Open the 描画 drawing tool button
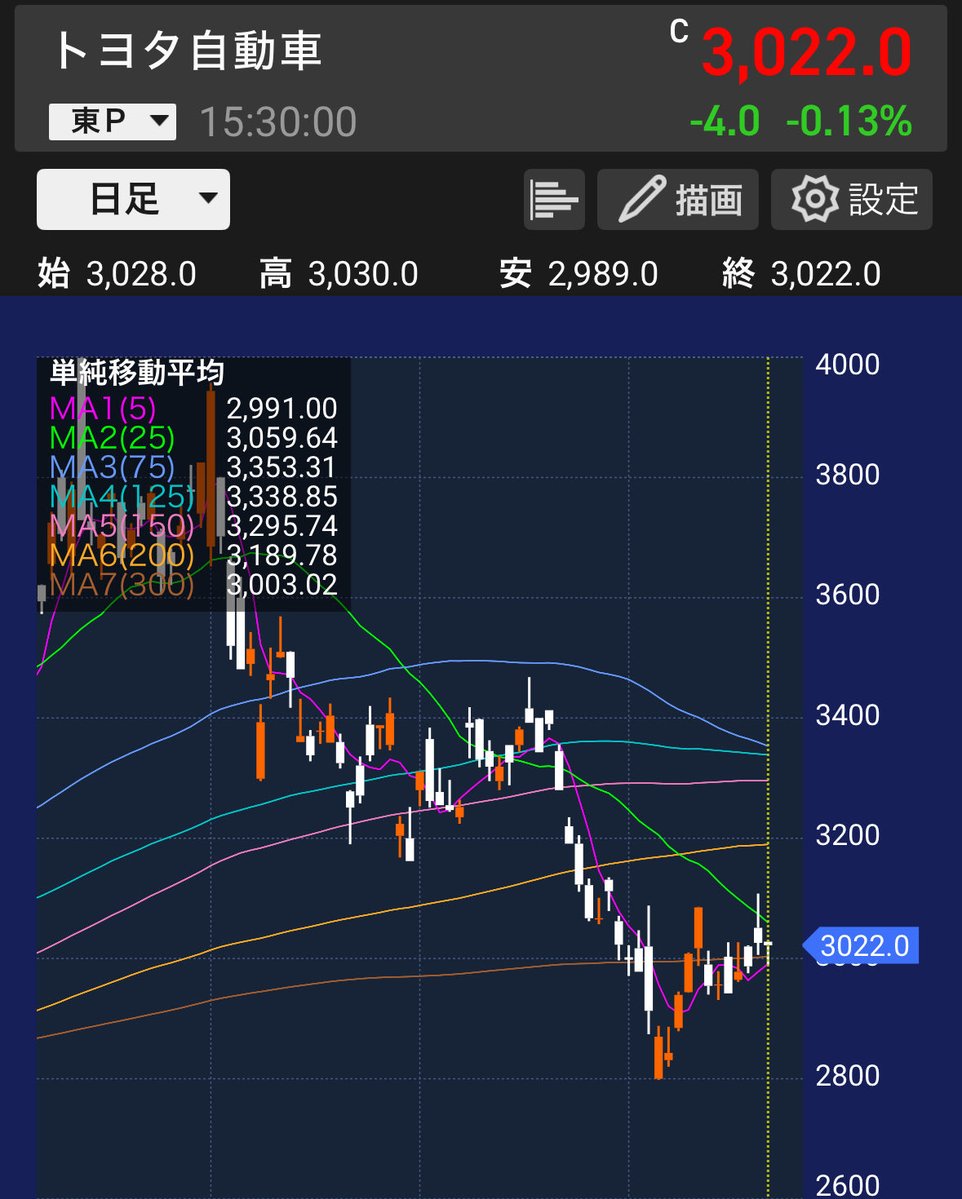This screenshot has height=1199, width=962. (678, 200)
